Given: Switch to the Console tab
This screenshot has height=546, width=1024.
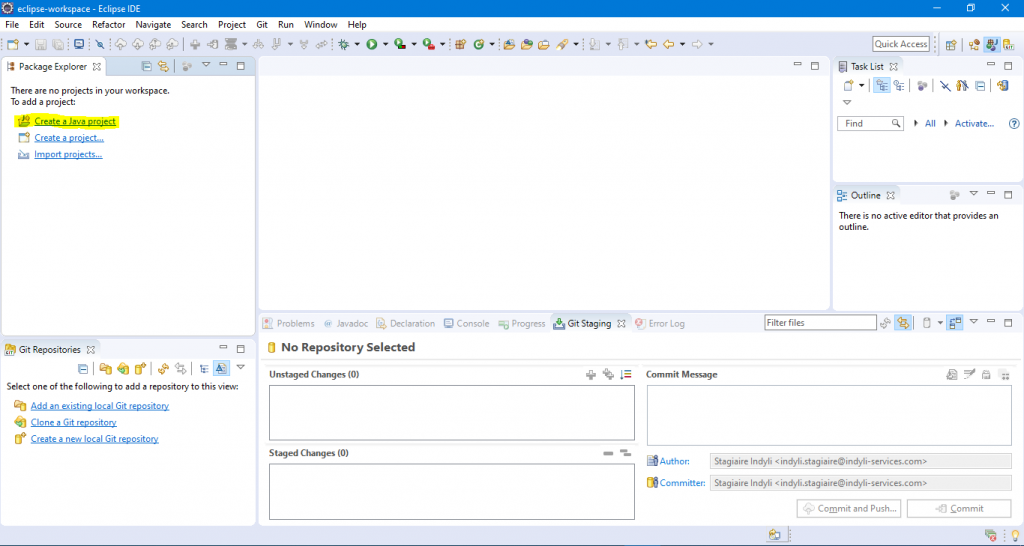Looking at the screenshot, I should pyautogui.click(x=466, y=323).
